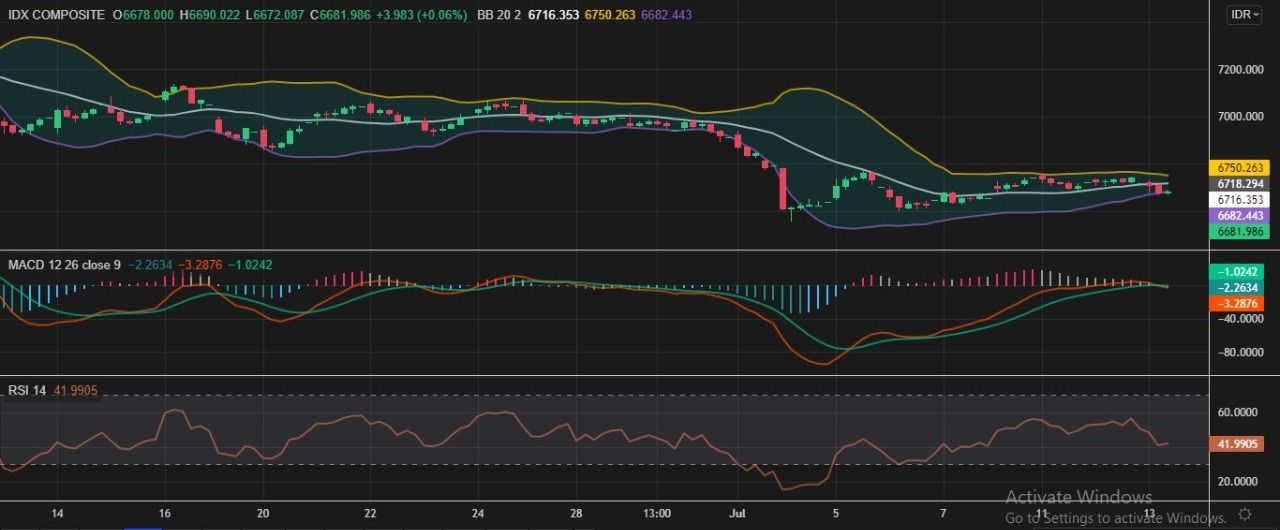The image size is (1280, 530).
Task: Click yellow 6750.263 price axis tag
Action: [1239, 168]
